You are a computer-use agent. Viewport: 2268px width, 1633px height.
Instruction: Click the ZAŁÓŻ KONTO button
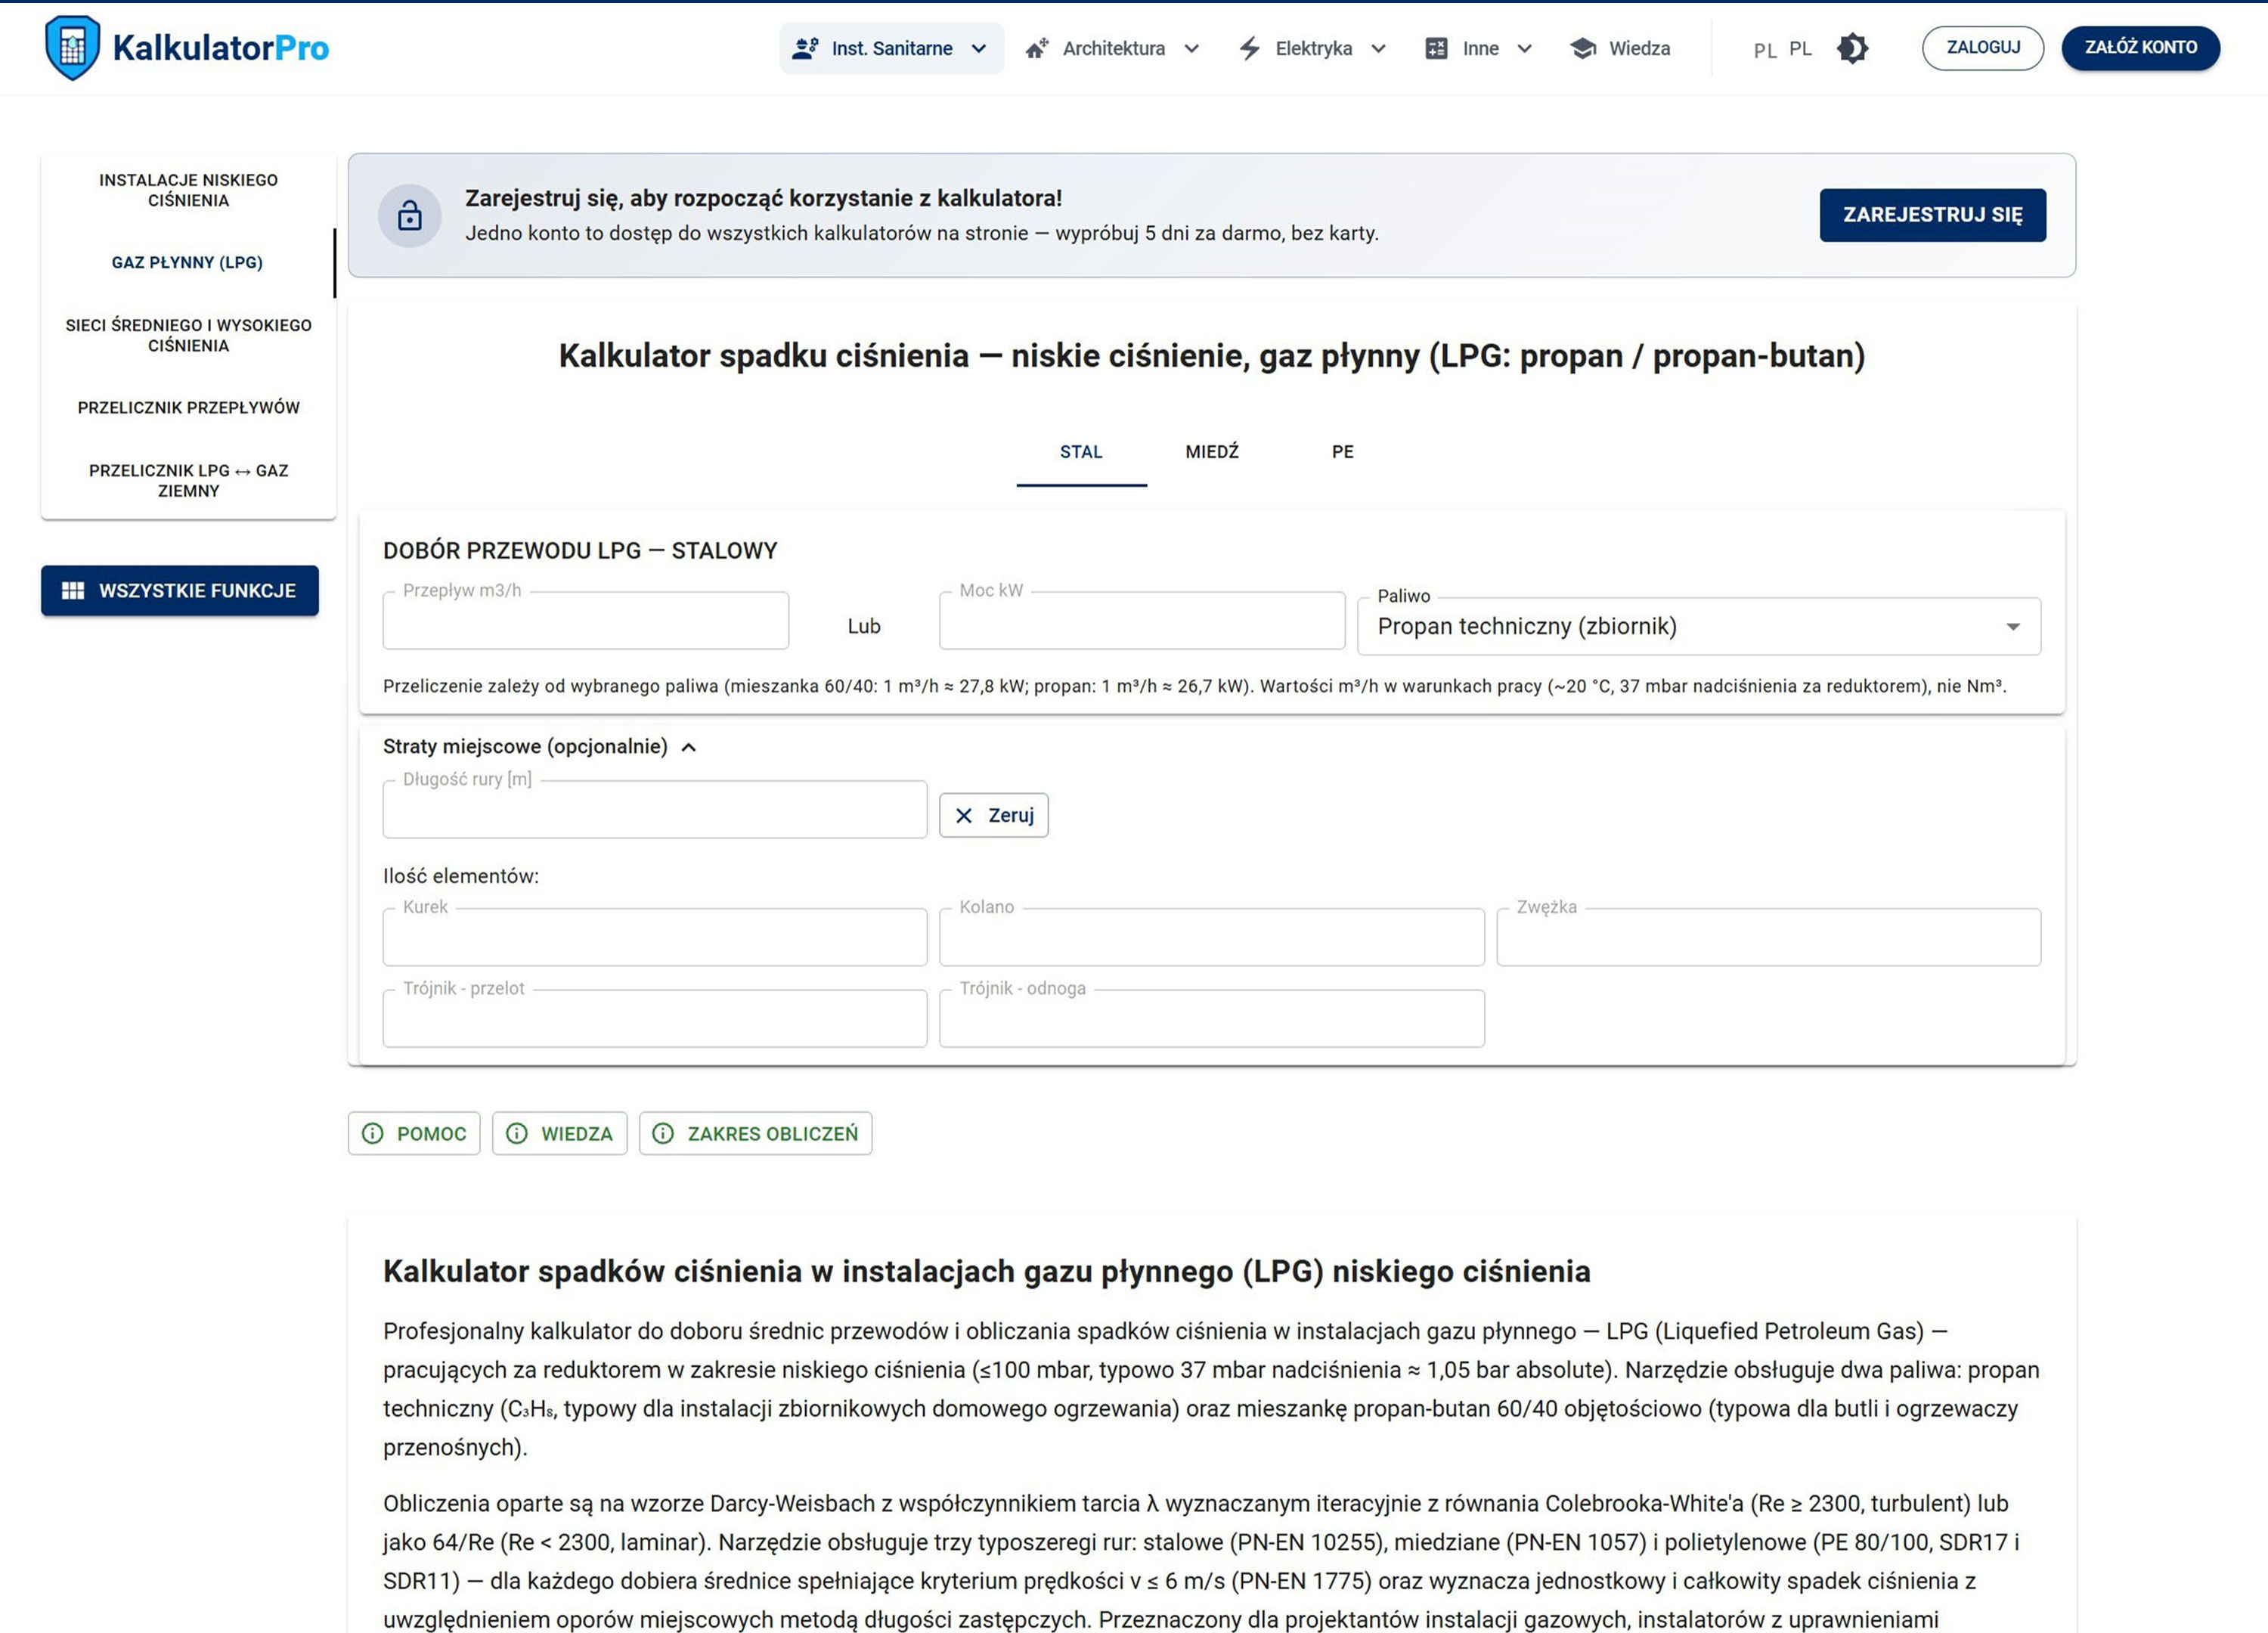(x=2140, y=48)
